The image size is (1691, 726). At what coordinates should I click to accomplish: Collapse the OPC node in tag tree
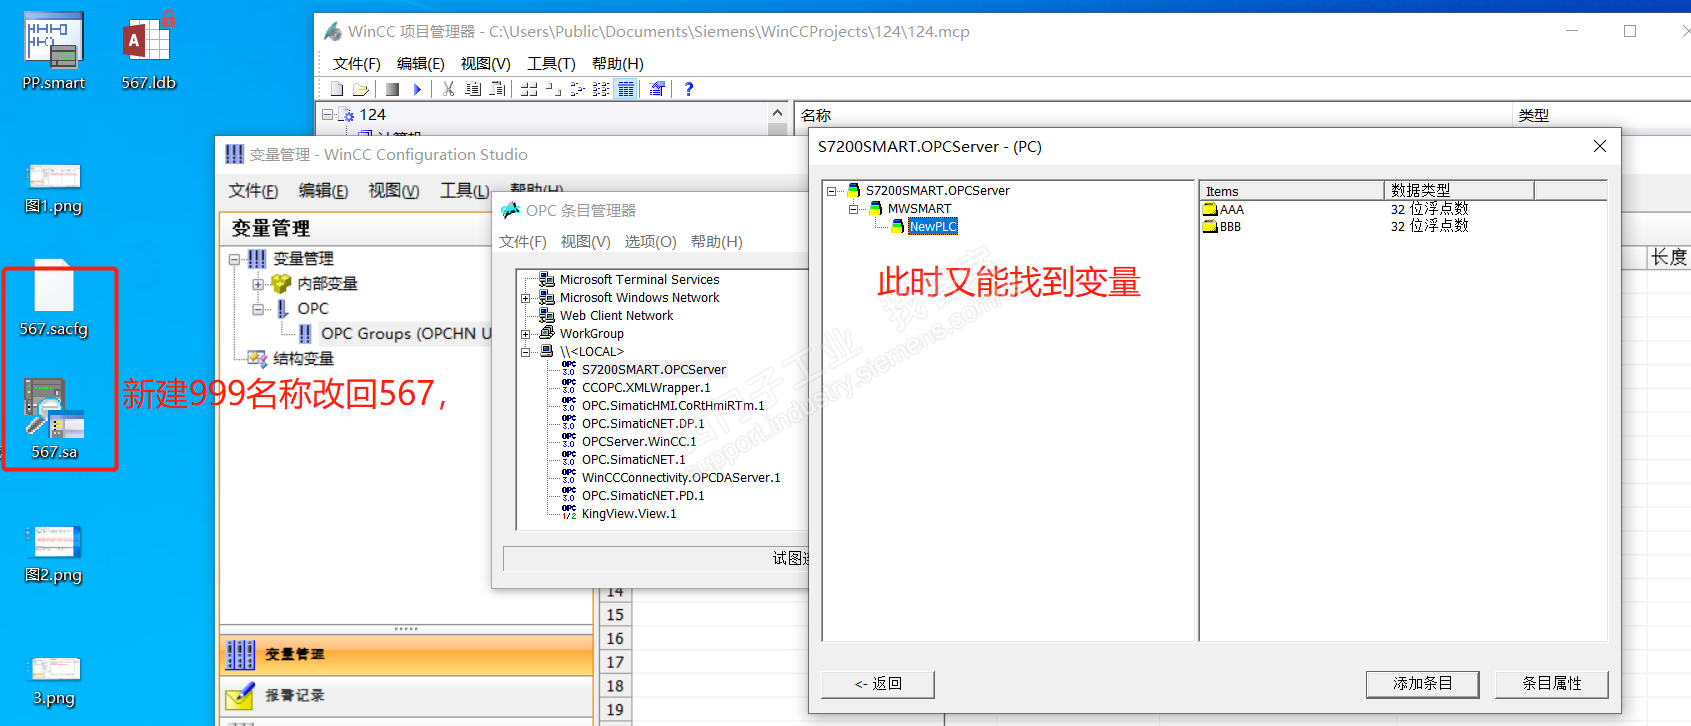pos(258,309)
